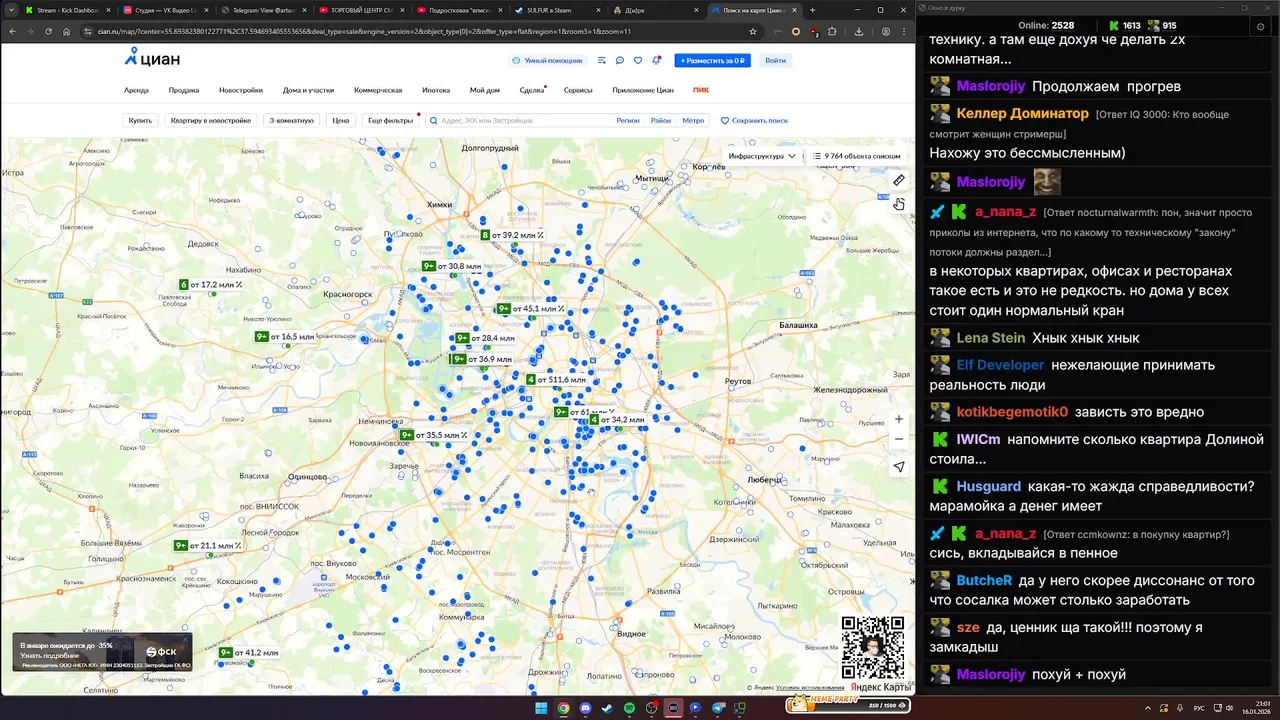Open a new browser tab with plus
This screenshot has width=1280, height=720.
pyautogui.click(x=812, y=10)
